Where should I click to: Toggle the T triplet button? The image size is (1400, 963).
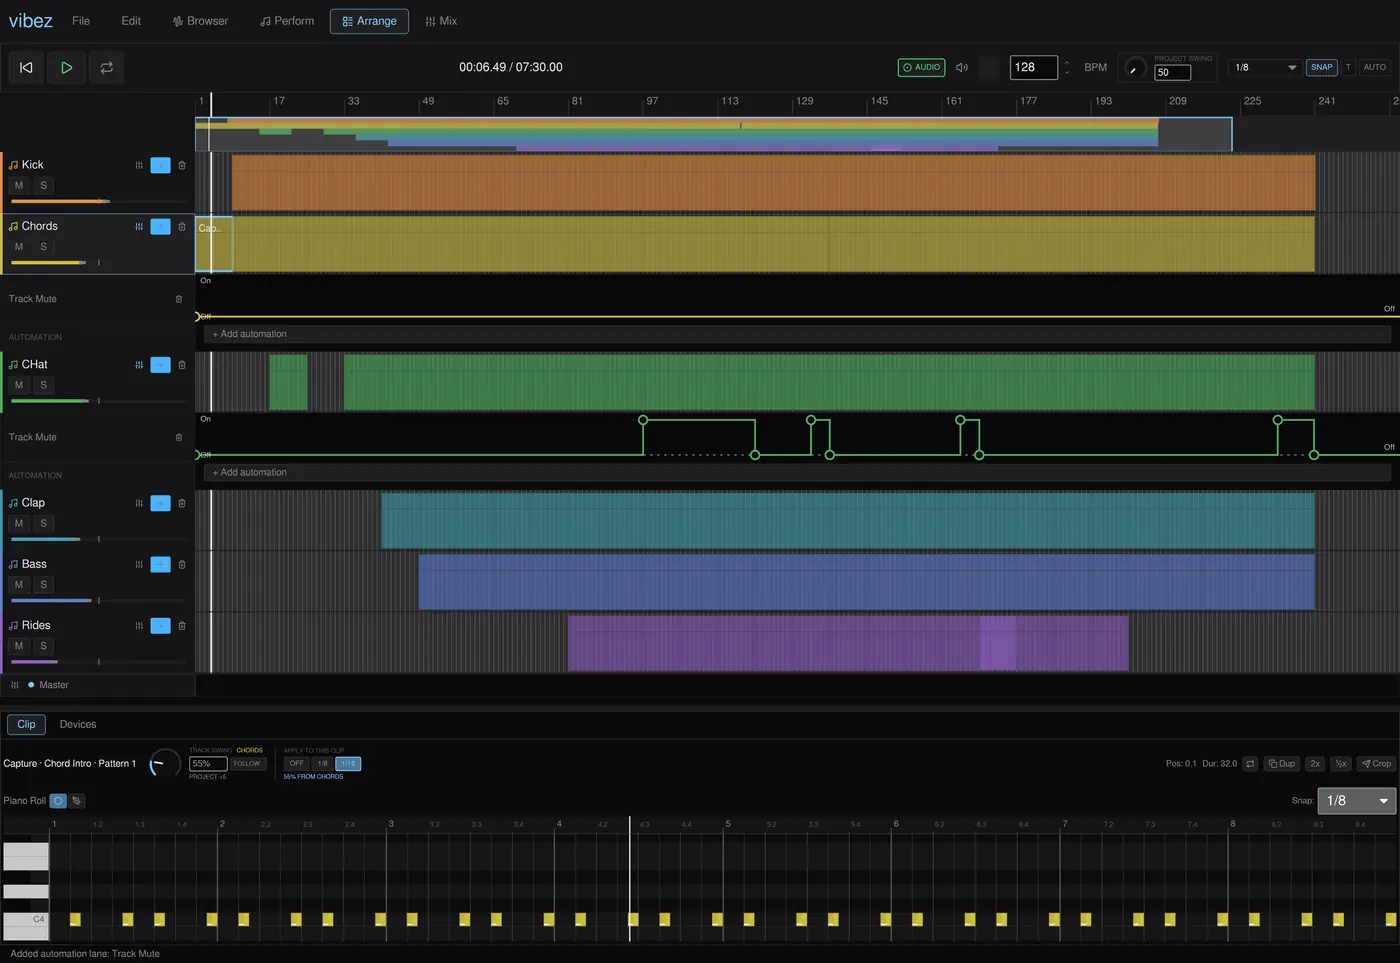click(x=1348, y=68)
